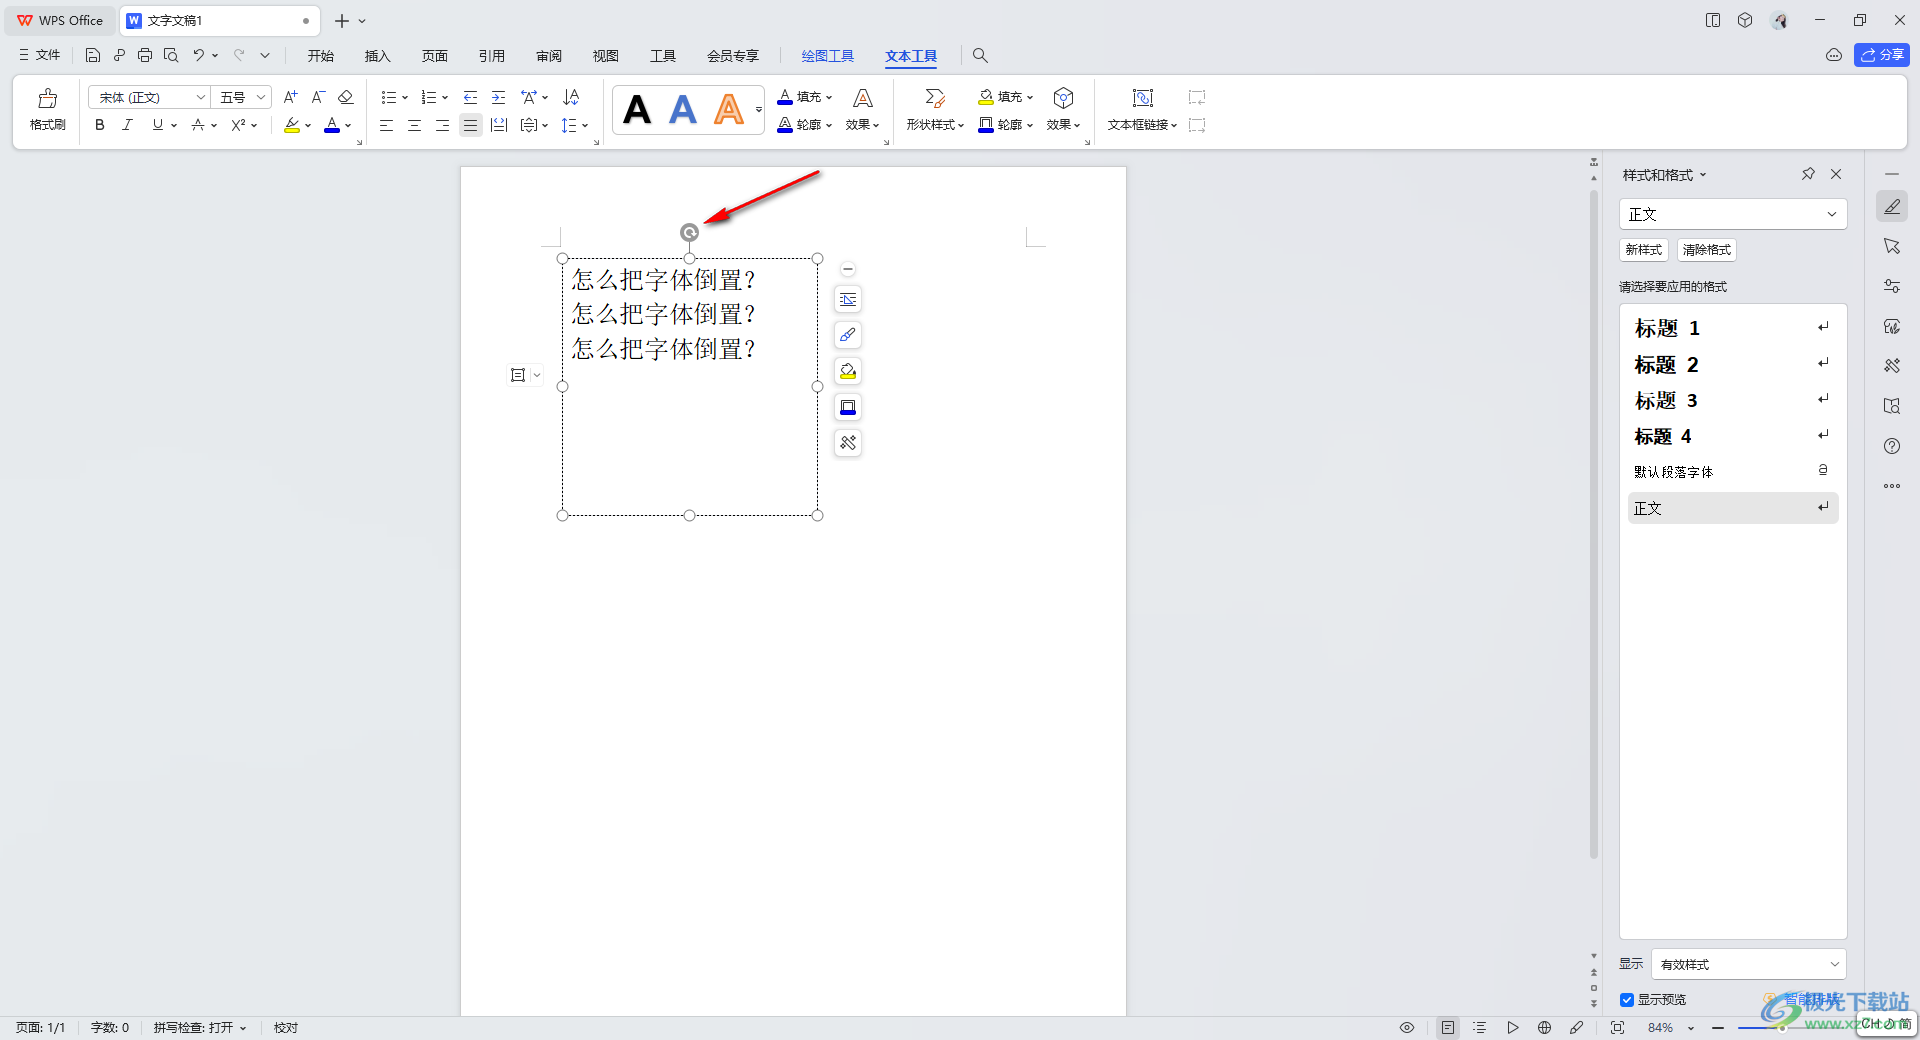Apply the 标题 3 style
Viewport: 1920px width, 1040px height.
tap(1733, 400)
